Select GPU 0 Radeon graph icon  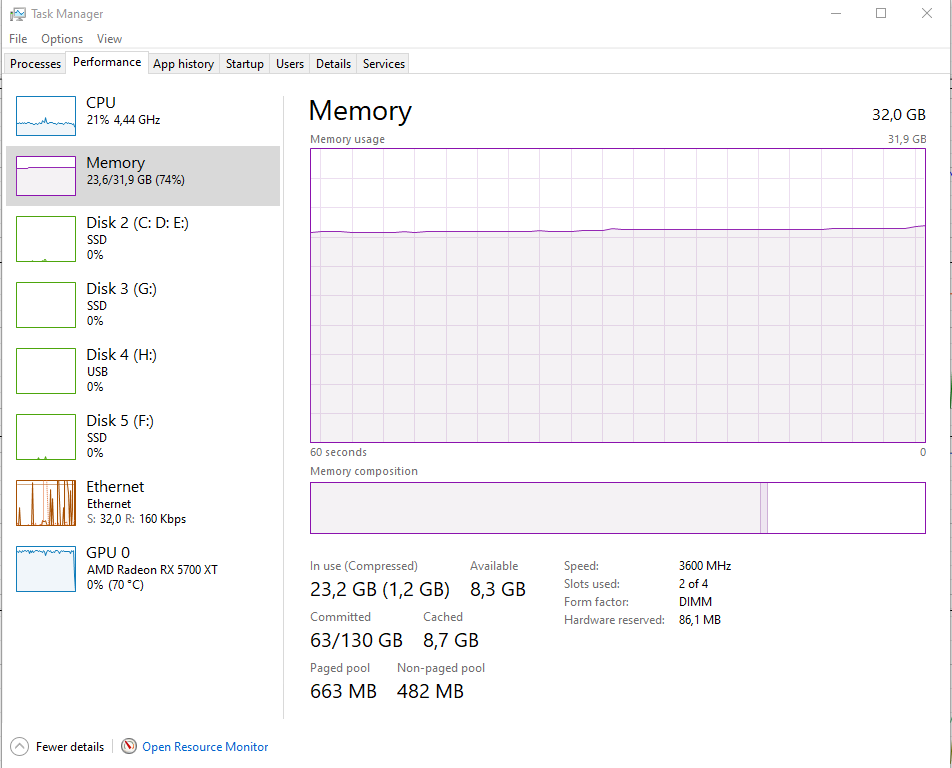point(46,568)
